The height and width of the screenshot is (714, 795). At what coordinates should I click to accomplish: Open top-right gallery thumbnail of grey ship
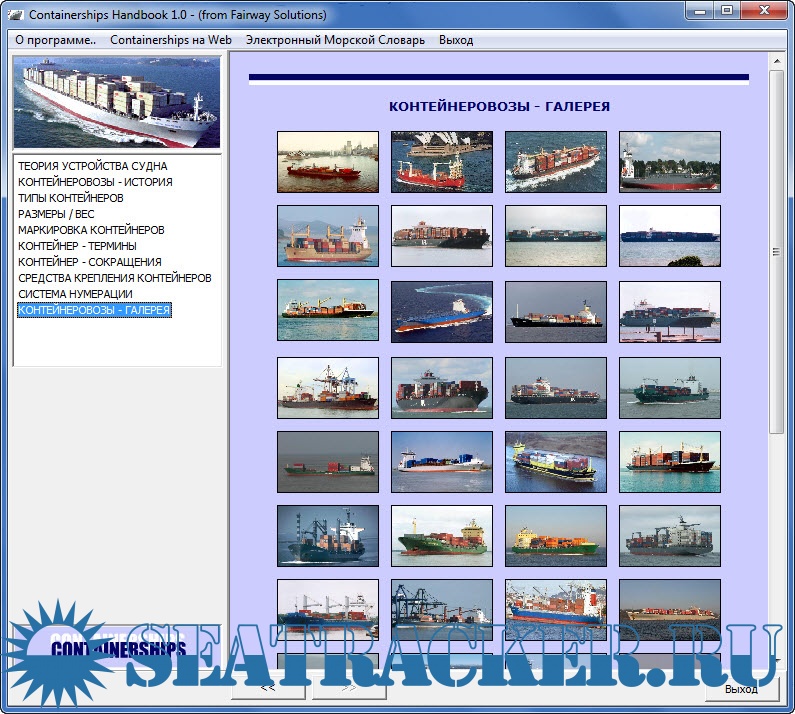click(669, 162)
